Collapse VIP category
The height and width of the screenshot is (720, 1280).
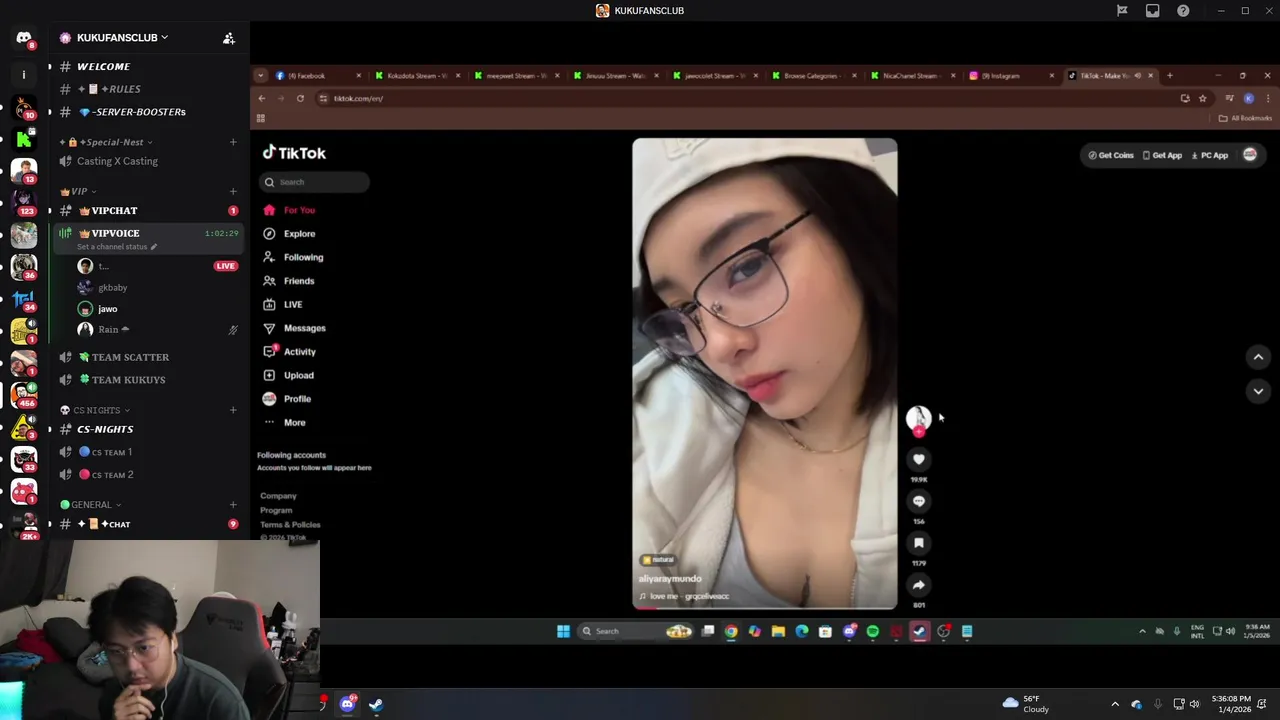coord(78,191)
